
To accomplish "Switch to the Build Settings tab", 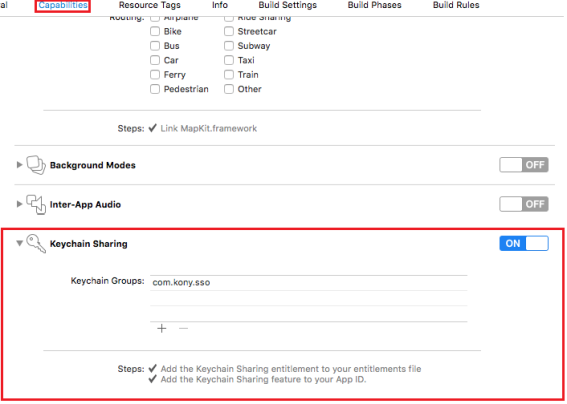I will pyautogui.click(x=287, y=5).
